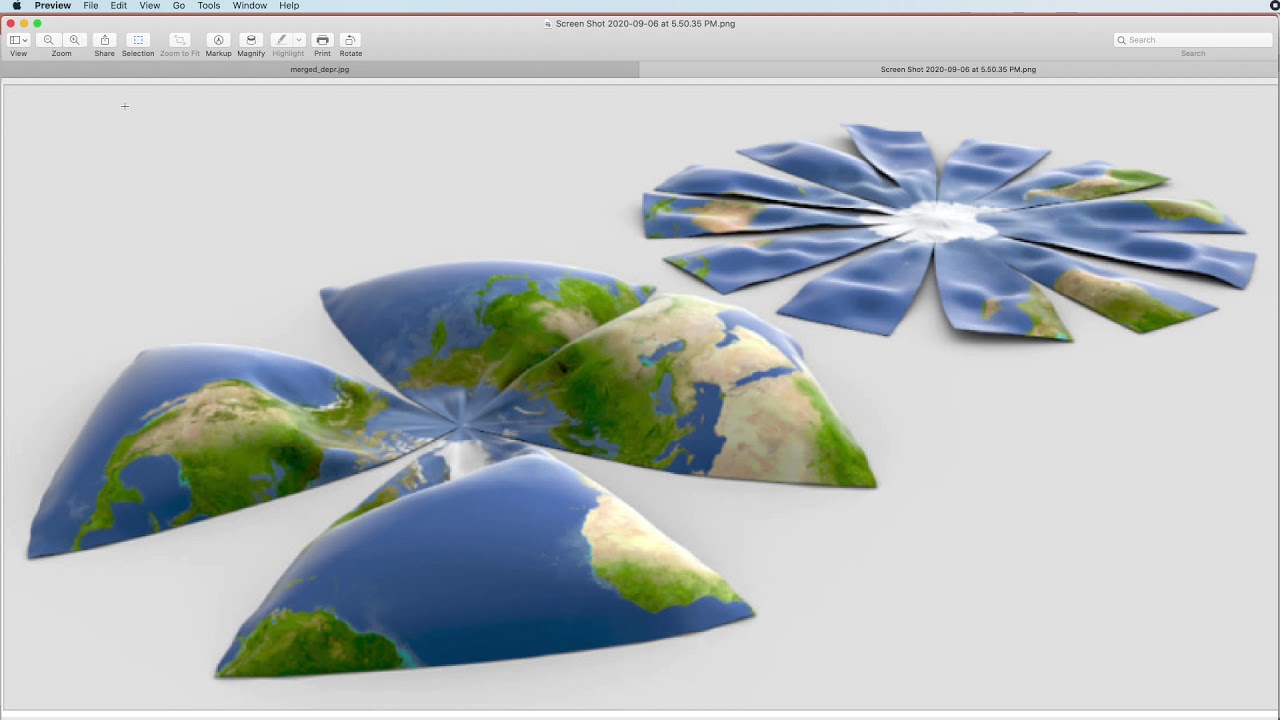The height and width of the screenshot is (720, 1280).
Task: Click the Zoom In magnifier icon
Action: click(x=74, y=40)
